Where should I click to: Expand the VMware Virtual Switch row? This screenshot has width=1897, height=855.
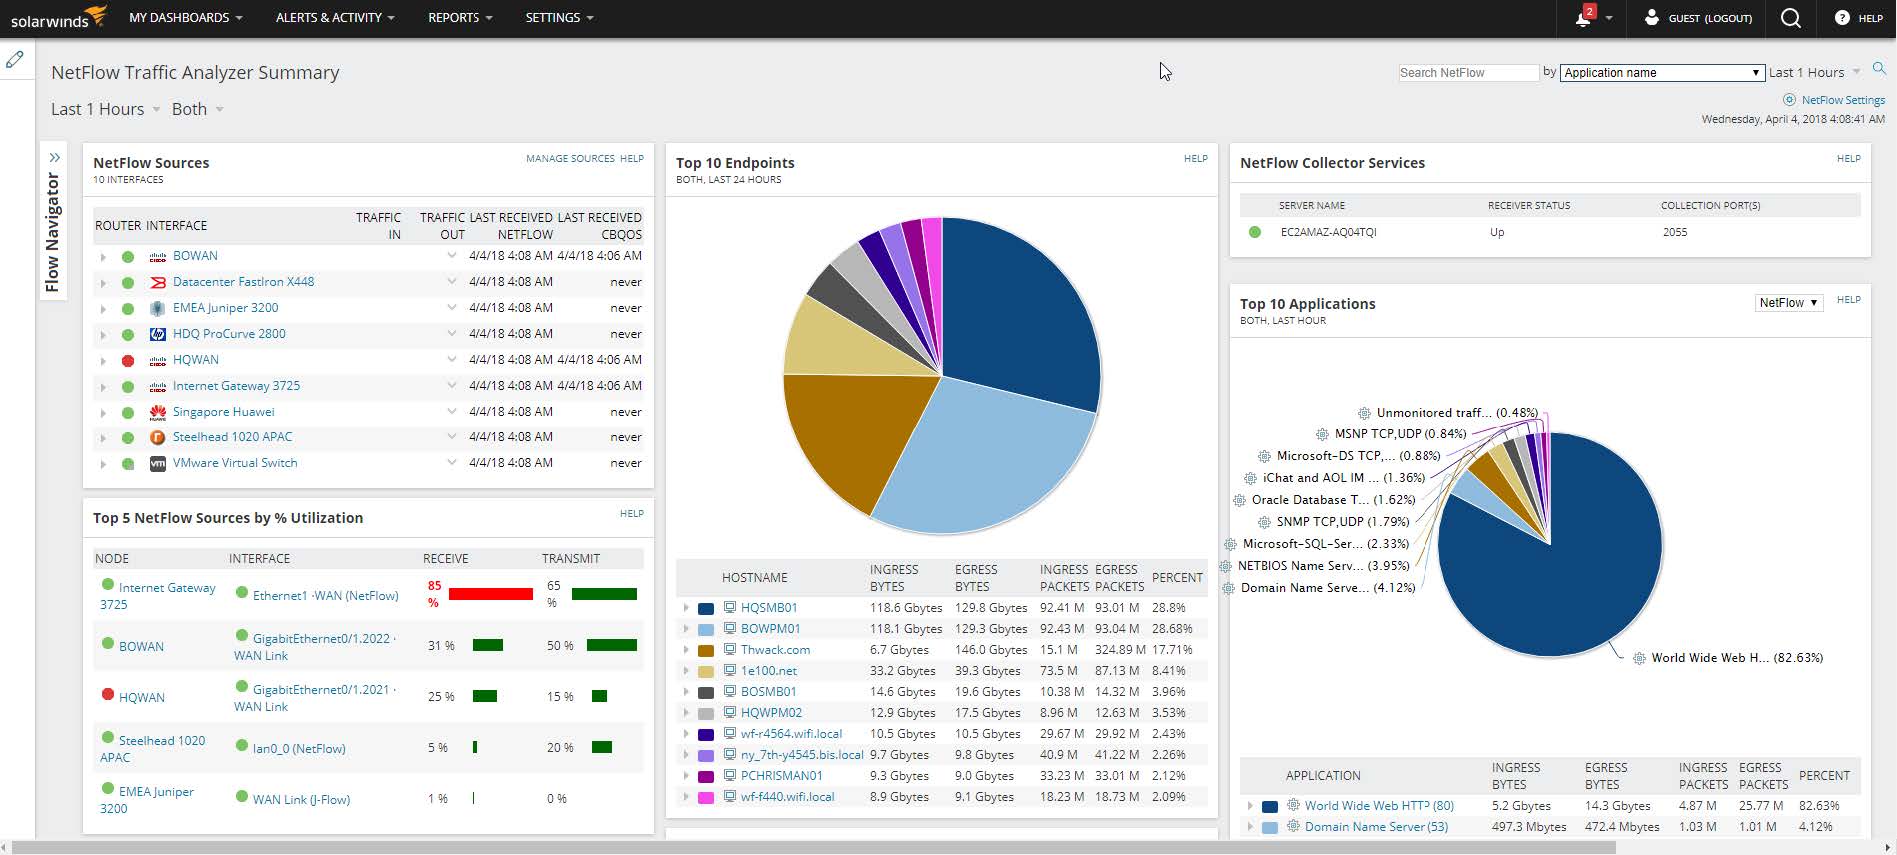coord(103,464)
